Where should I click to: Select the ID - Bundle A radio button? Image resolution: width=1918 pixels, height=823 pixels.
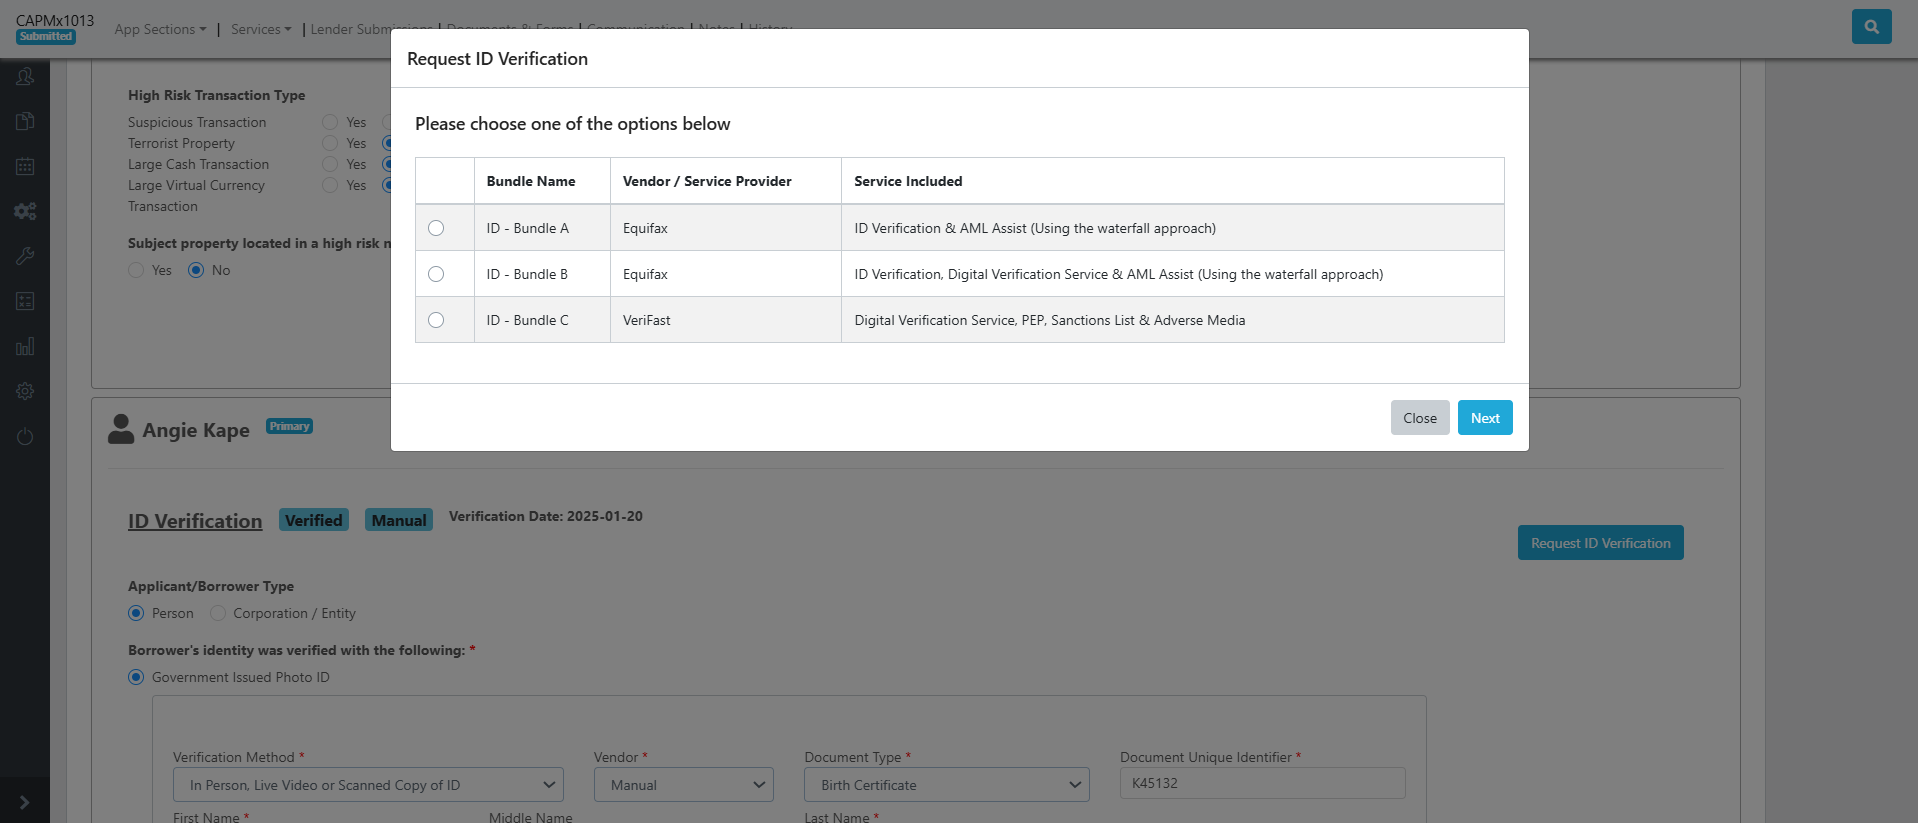(436, 228)
